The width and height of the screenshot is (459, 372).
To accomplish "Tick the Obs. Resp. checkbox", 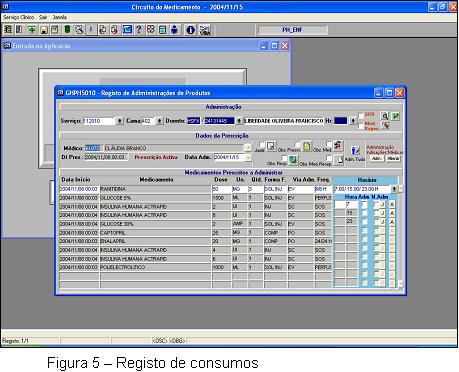I will tap(284, 158).
